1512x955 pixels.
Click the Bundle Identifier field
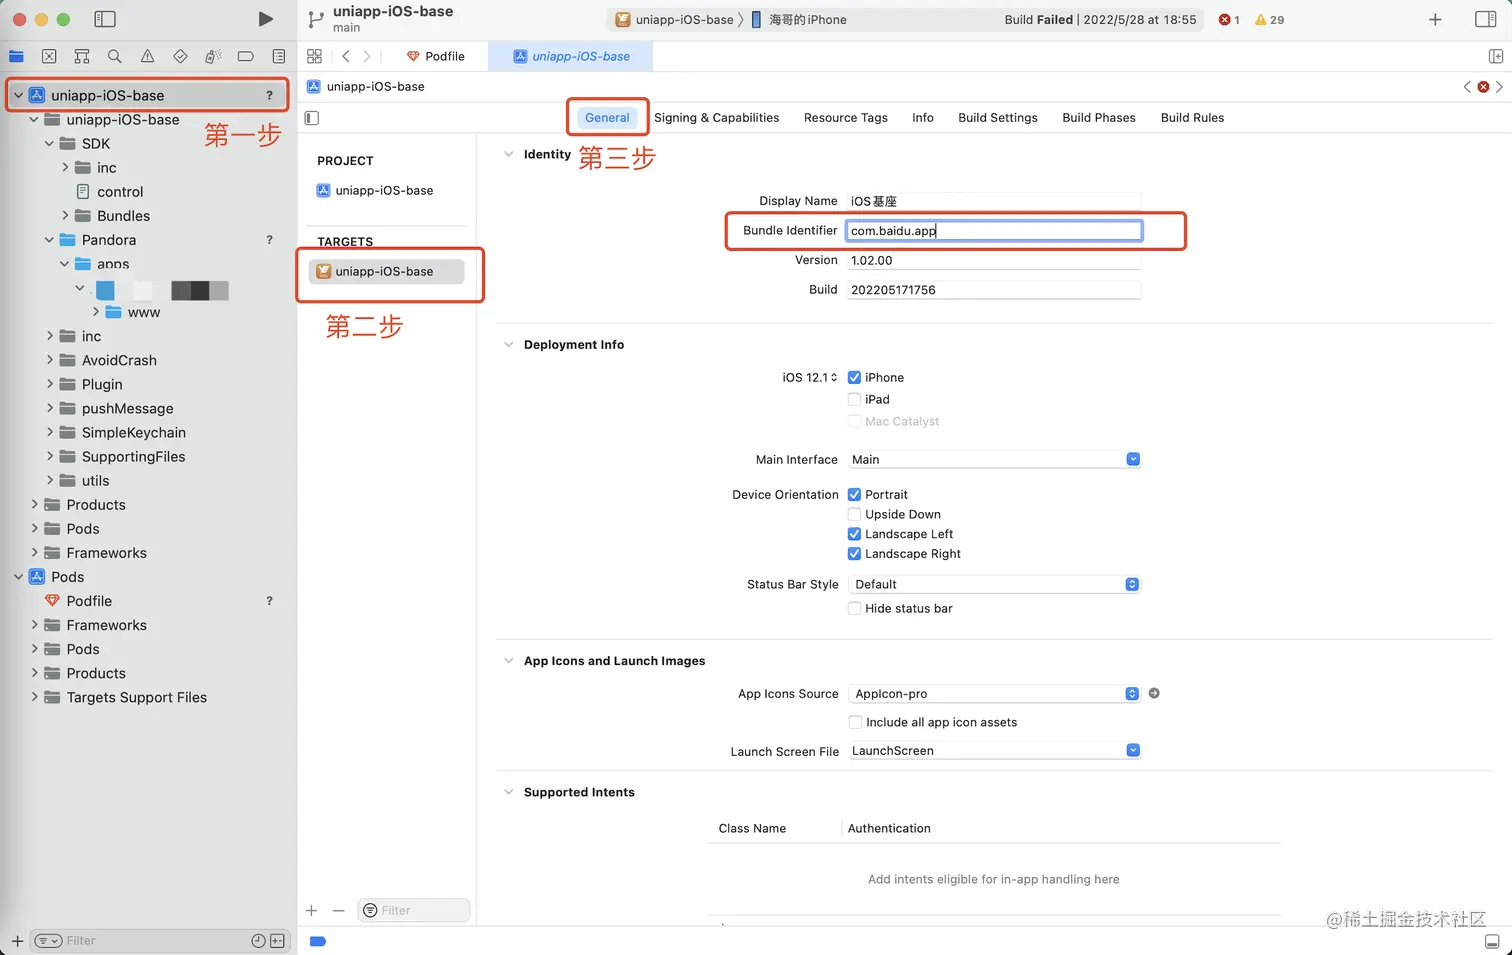[x=994, y=231]
